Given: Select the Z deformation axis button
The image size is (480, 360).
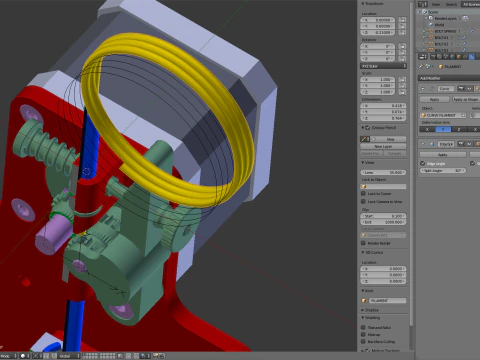Looking at the screenshot, I should coord(459,129).
